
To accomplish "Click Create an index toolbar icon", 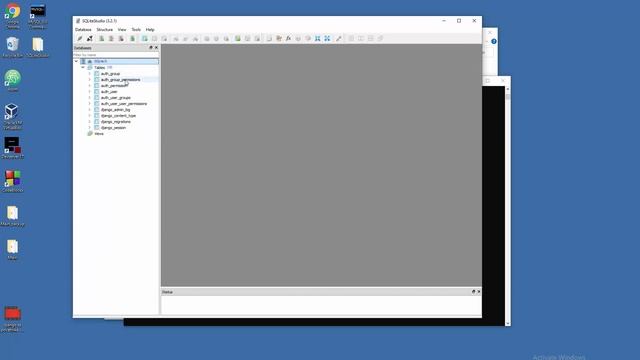I will point(176,38).
